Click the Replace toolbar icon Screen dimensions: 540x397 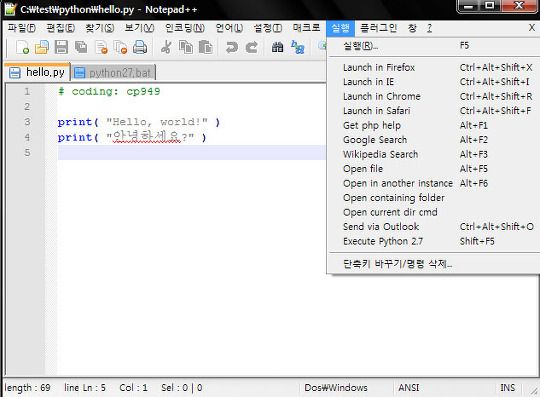pyautogui.click(x=297, y=47)
